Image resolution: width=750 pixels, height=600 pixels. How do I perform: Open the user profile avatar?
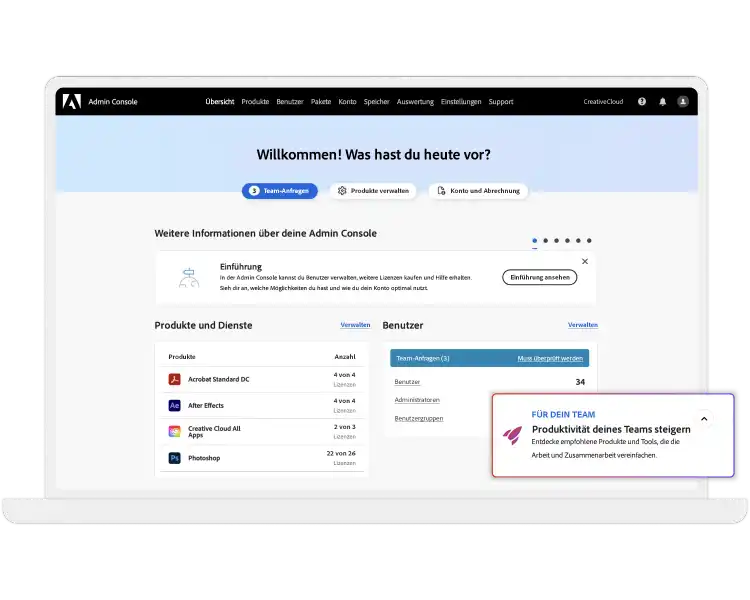683,101
